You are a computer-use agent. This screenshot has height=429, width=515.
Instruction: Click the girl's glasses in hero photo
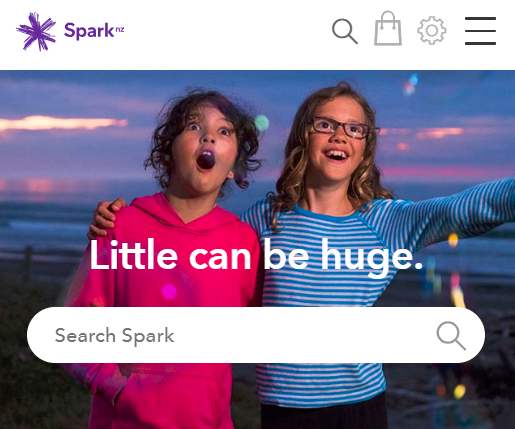pyautogui.click(x=342, y=127)
